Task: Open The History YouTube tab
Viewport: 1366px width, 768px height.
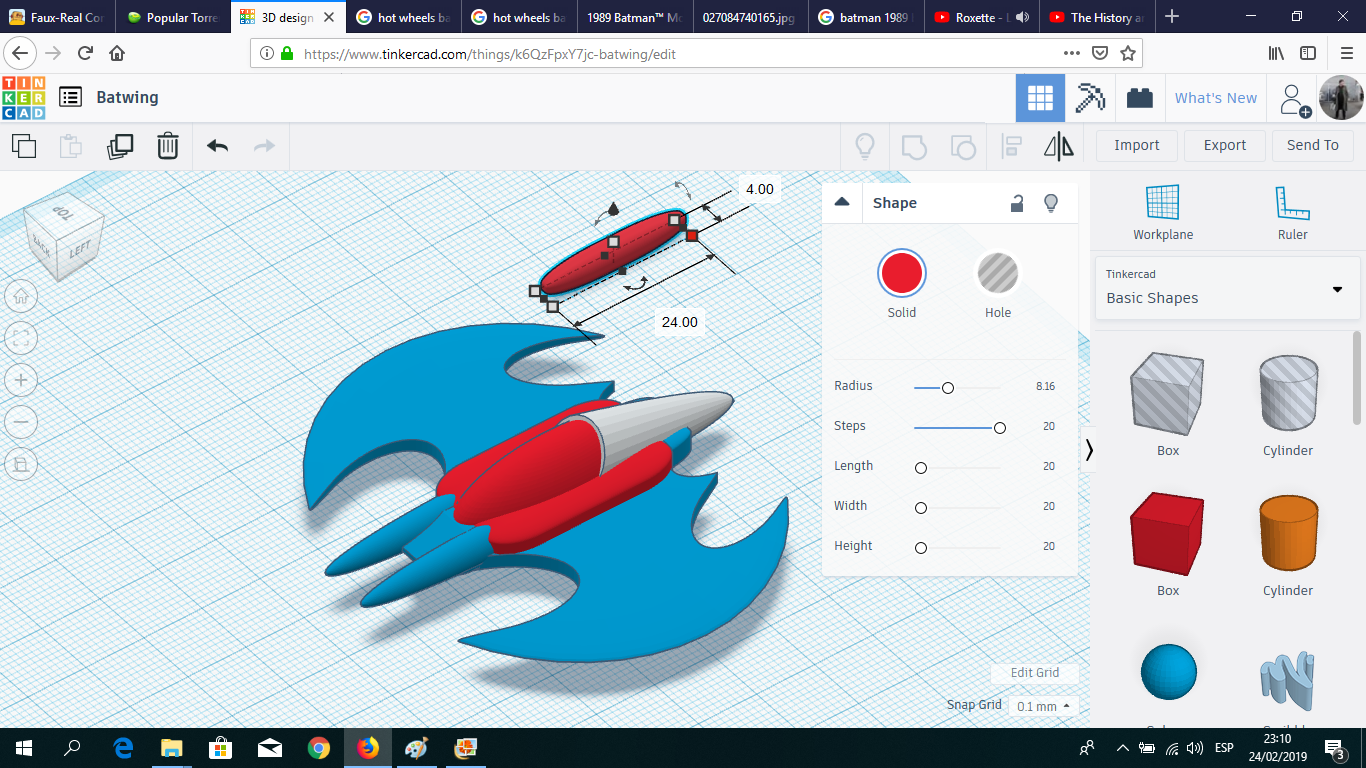Action: click(1096, 17)
